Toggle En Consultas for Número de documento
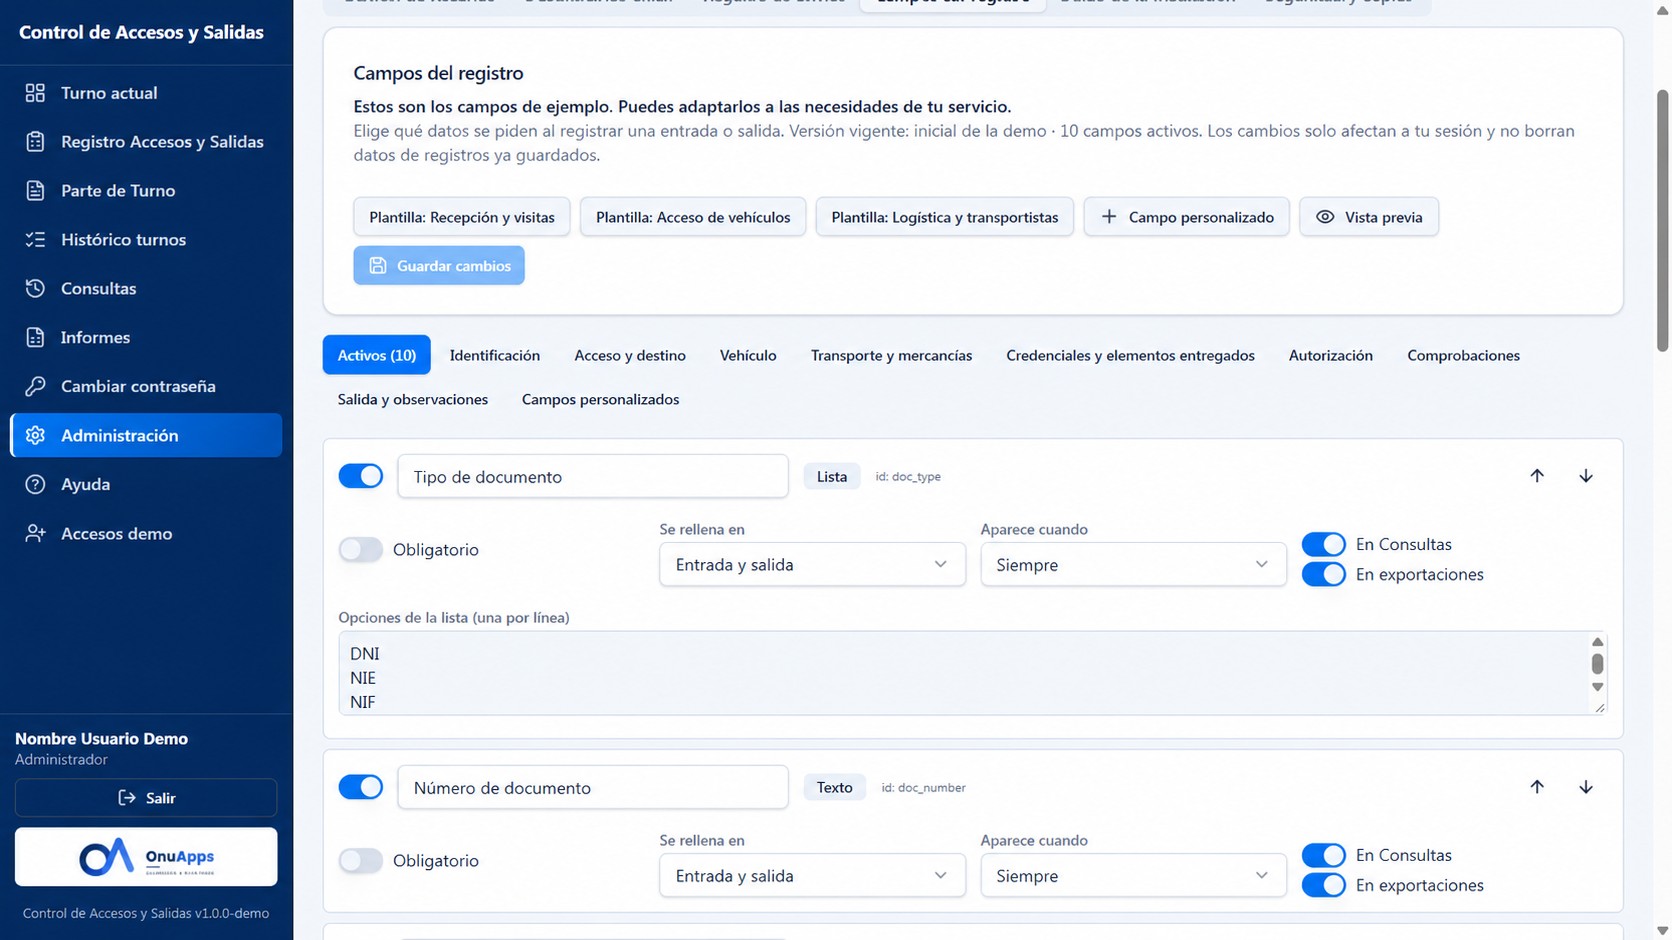This screenshot has height=940, width=1672. point(1324,855)
